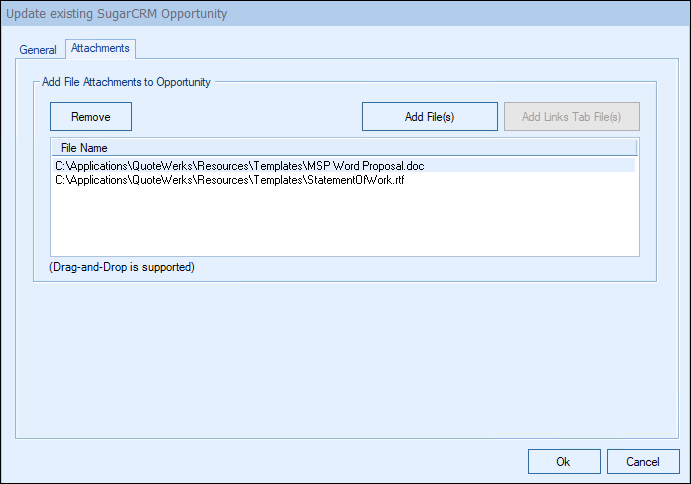Click the Add File(s) button
691x484 pixels.
click(429, 117)
